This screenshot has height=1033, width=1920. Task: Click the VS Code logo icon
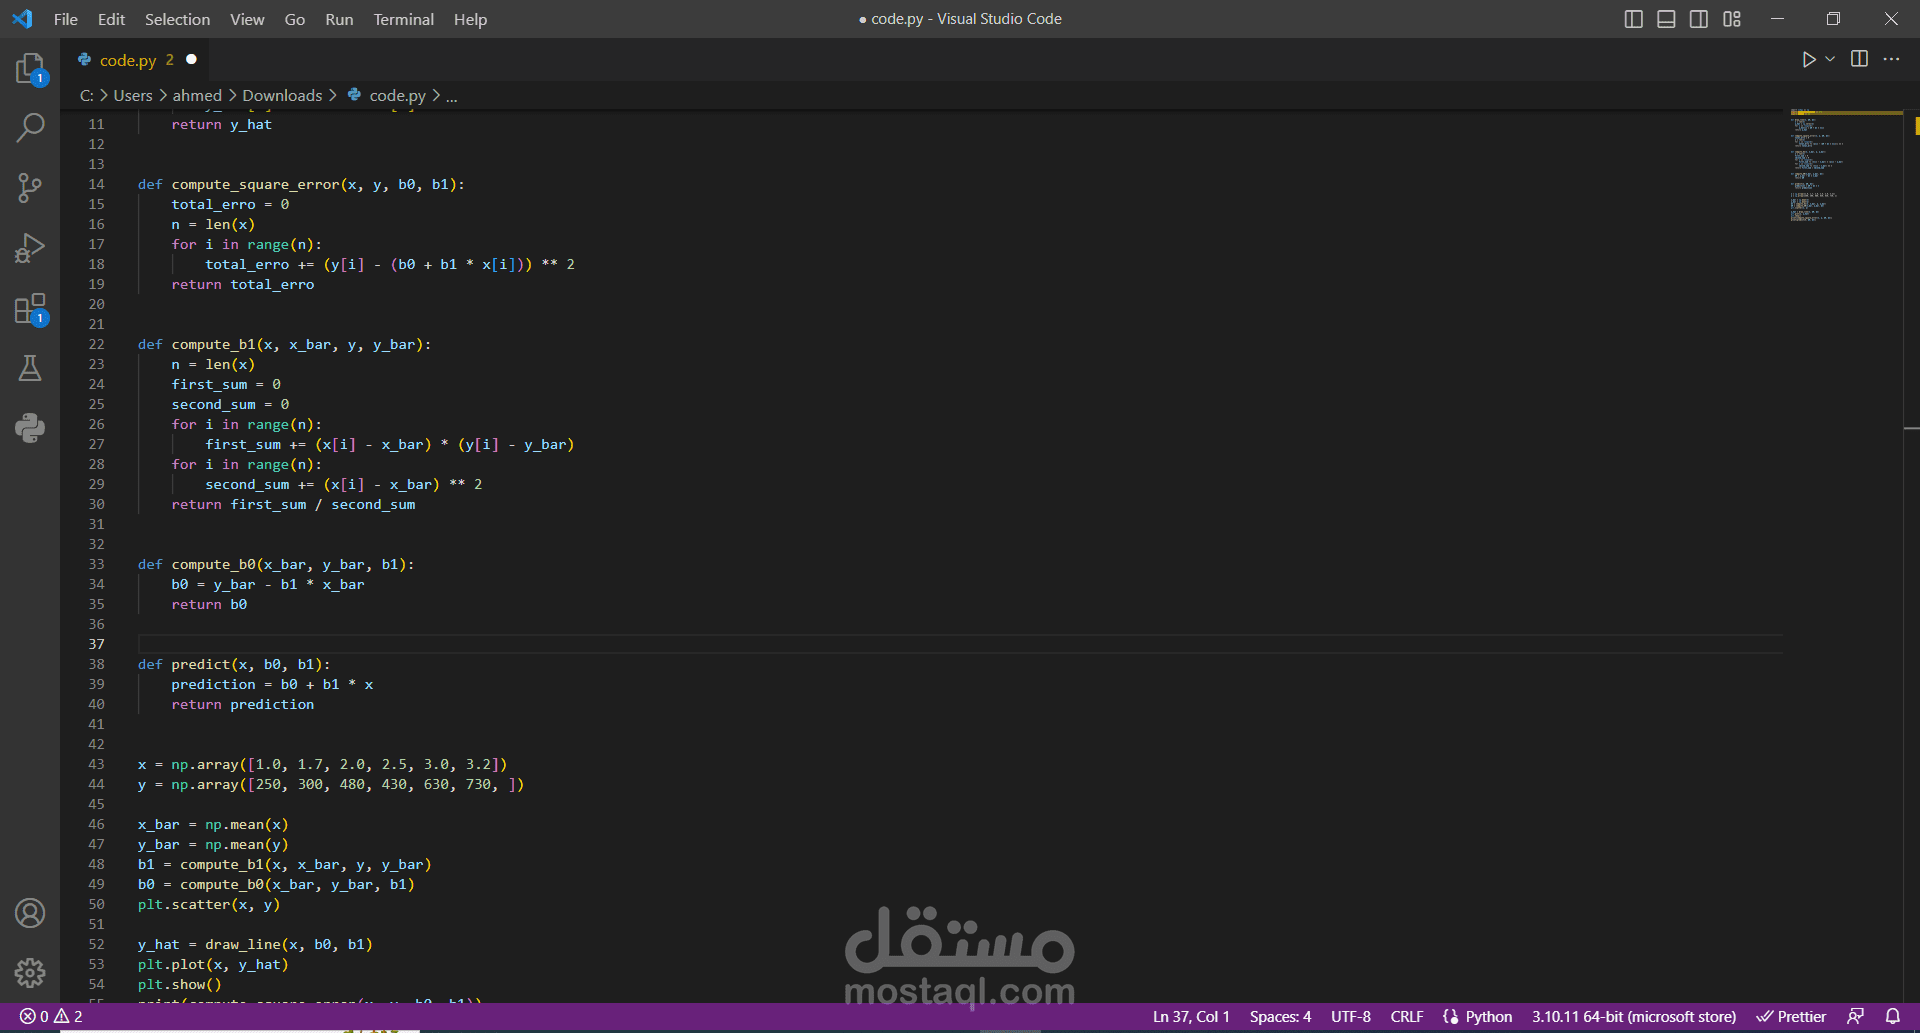click(22, 19)
